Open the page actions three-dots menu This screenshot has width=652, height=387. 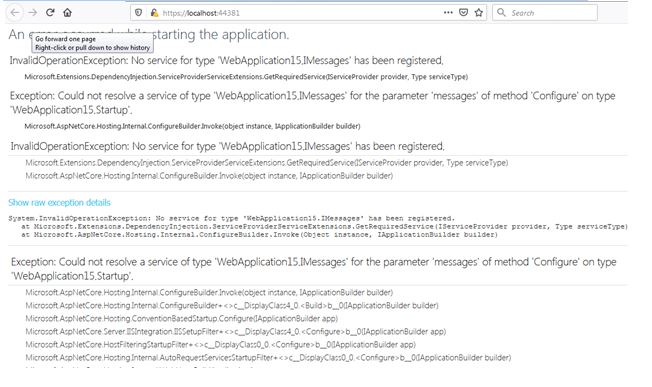tap(448, 12)
